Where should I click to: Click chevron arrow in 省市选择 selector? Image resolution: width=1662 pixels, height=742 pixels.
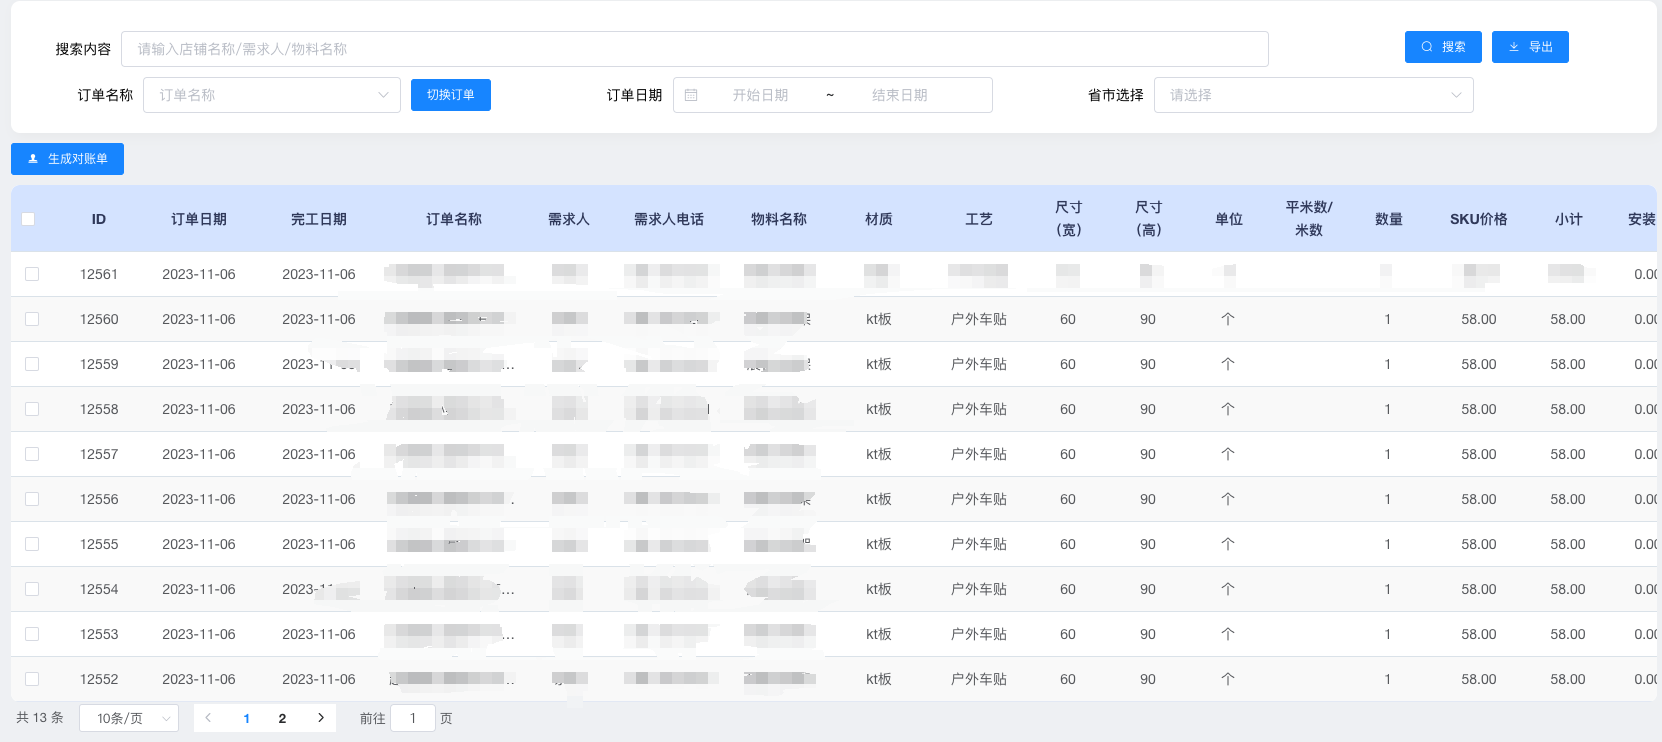click(x=1456, y=95)
